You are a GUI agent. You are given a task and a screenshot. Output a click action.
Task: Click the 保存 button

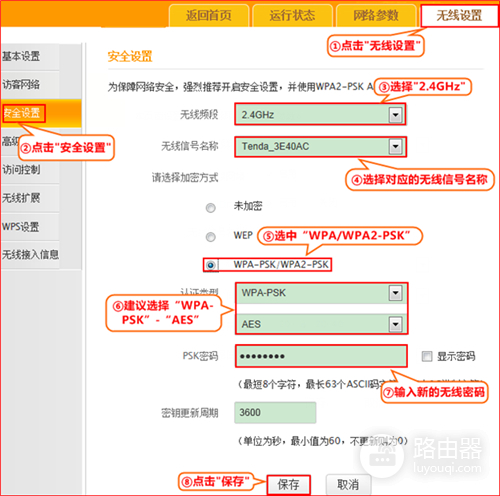click(x=288, y=484)
